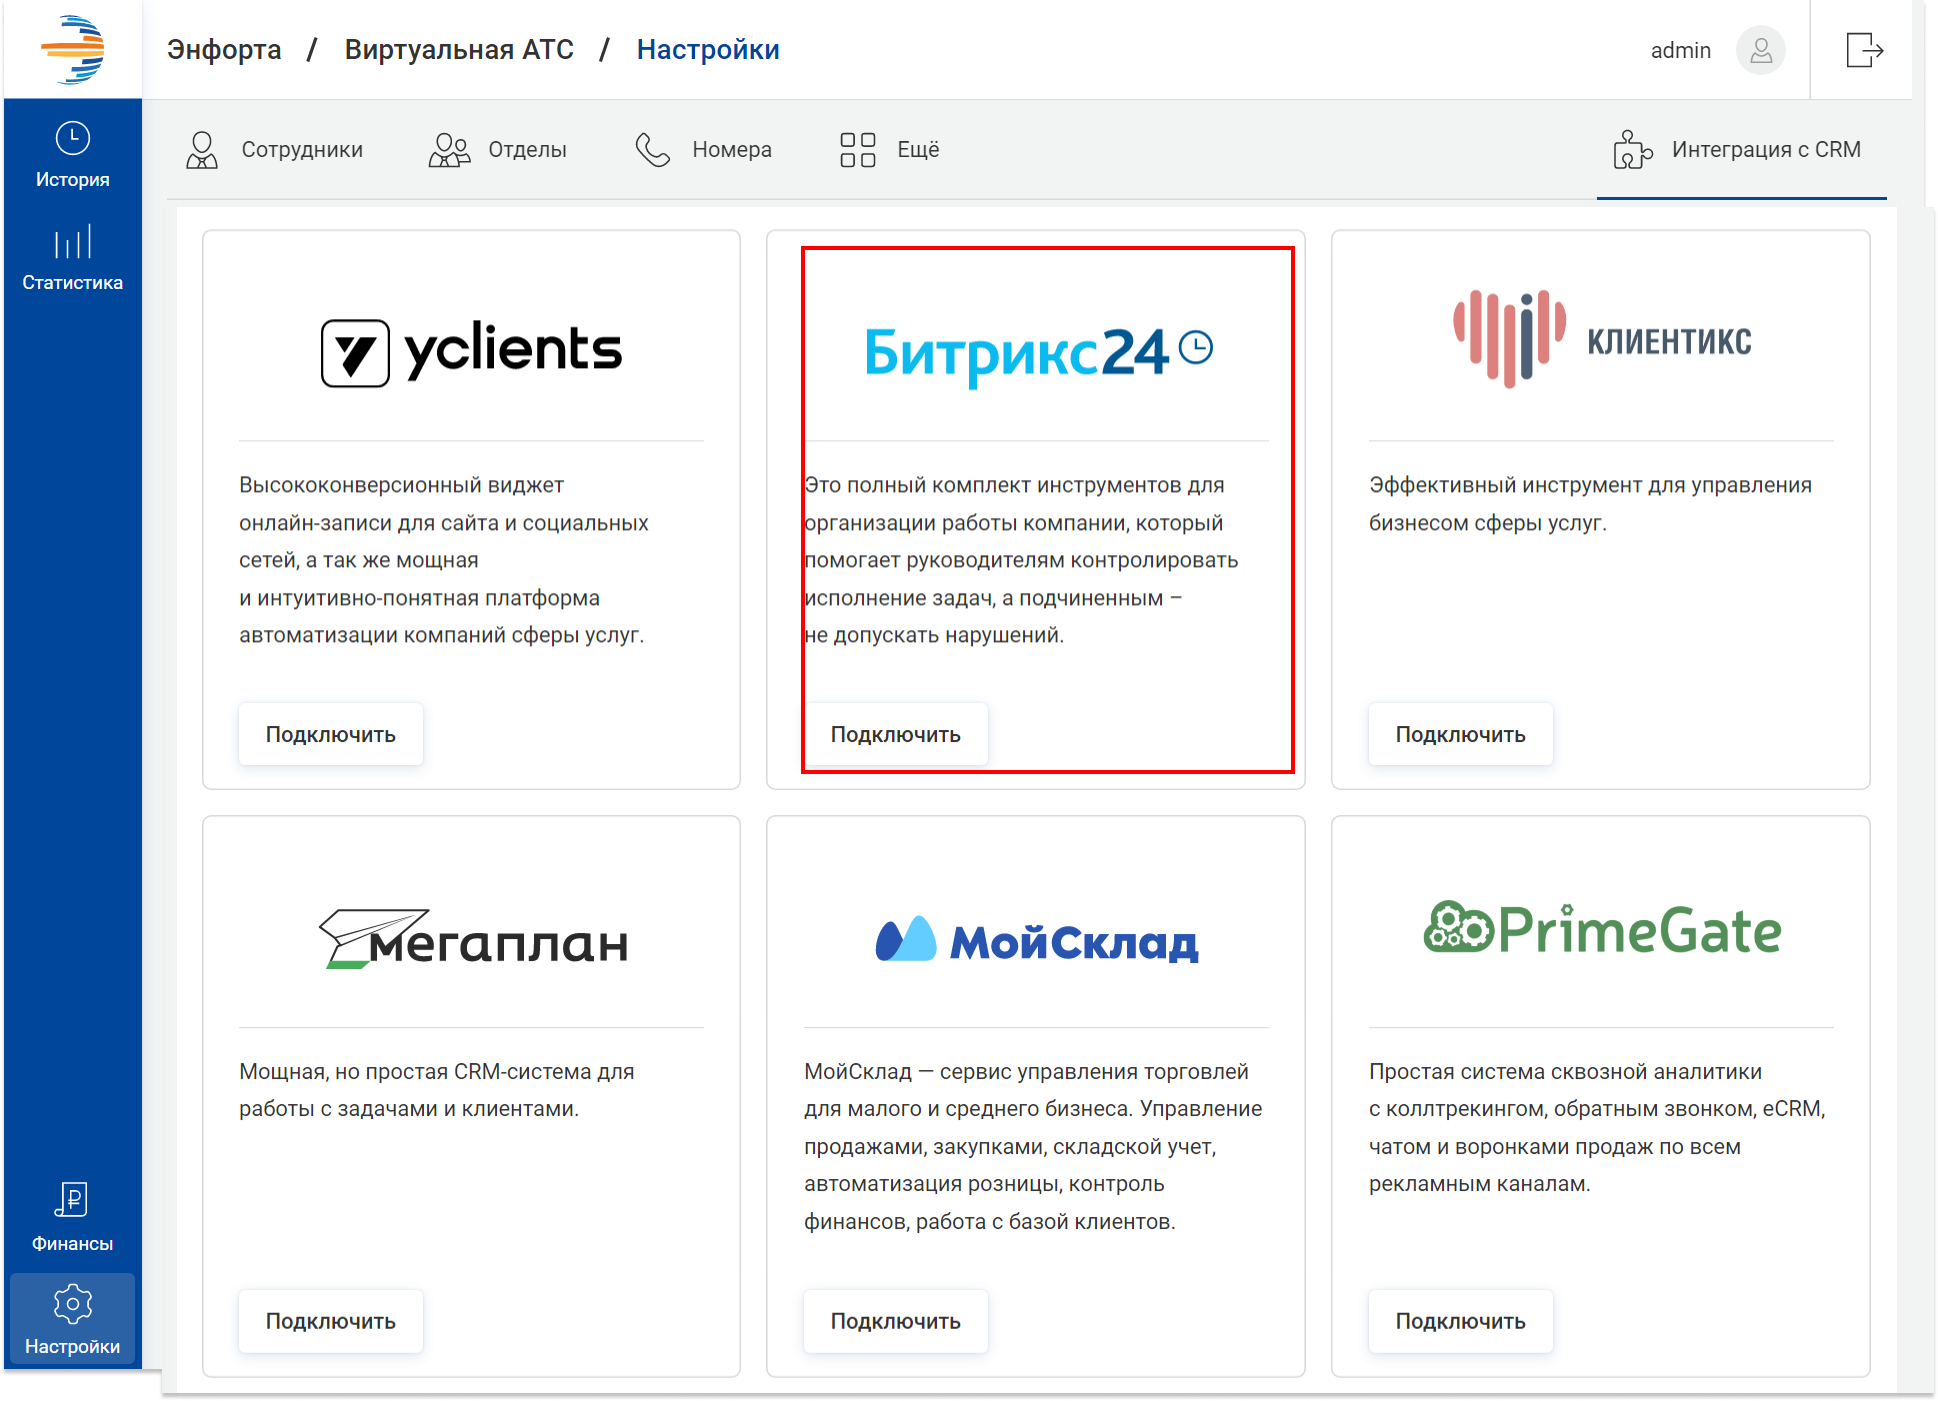Go to Виртуальная АТС in breadcrumb
Viewport: 1938px width, 1401px height.
coord(459,50)
